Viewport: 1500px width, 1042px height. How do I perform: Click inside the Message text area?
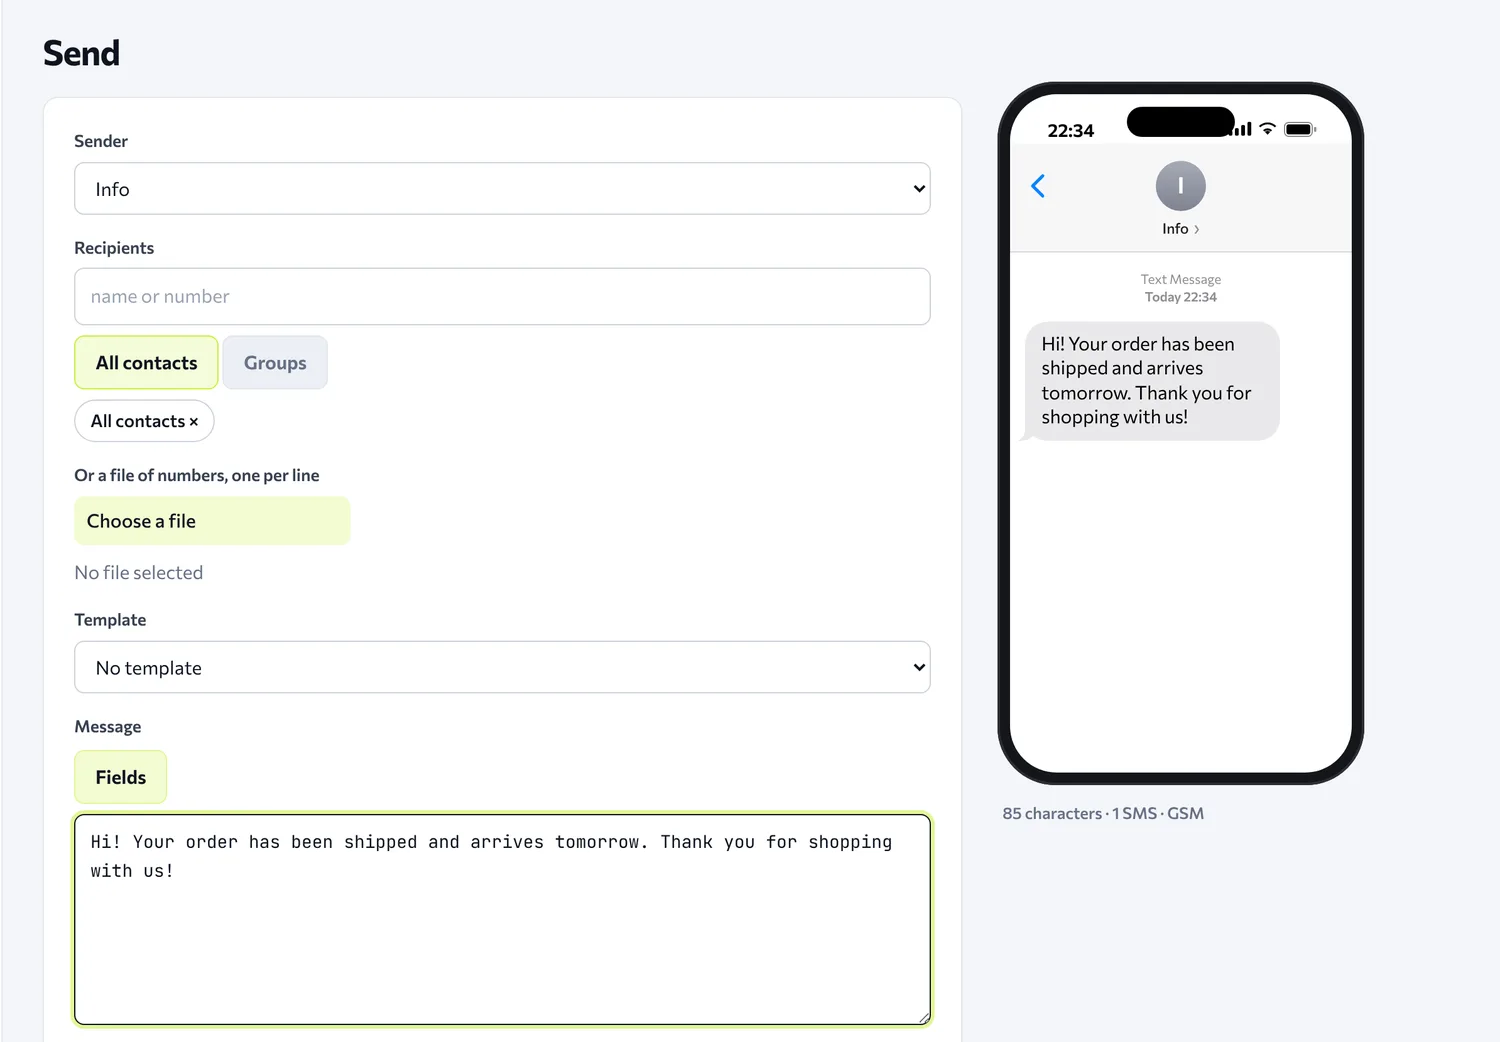tap(502, 920)
